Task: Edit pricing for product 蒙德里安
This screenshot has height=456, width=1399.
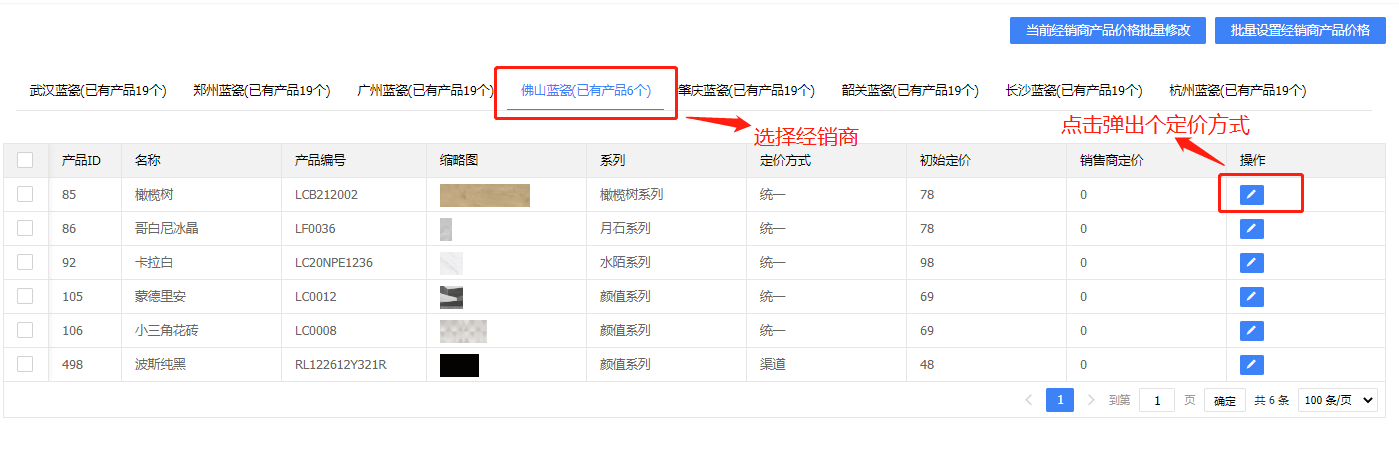Action: [1251, 297]
